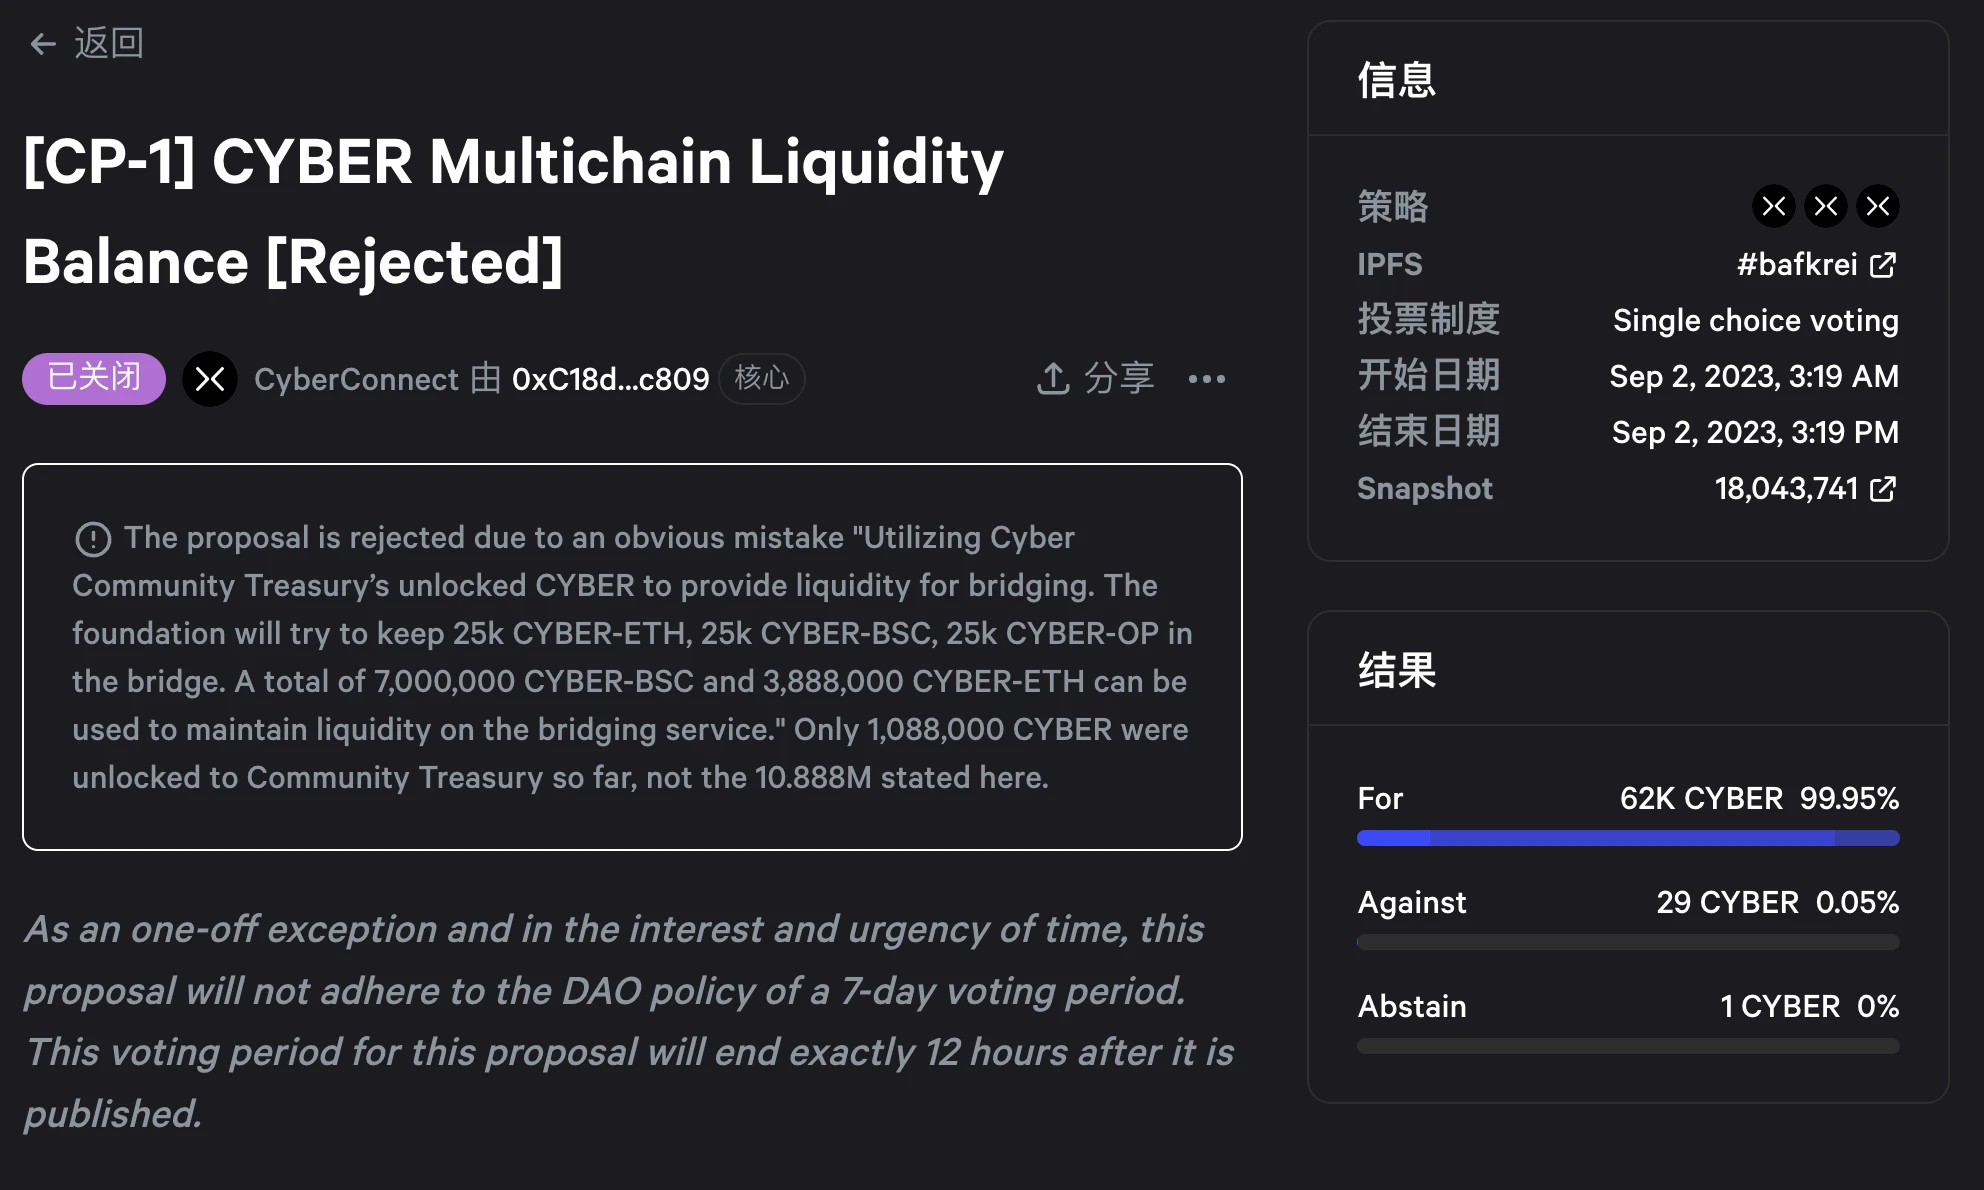This screenshot has height=1190, width=1984.
Task: Click the first X strategy icon
Action: point(1774,203)
